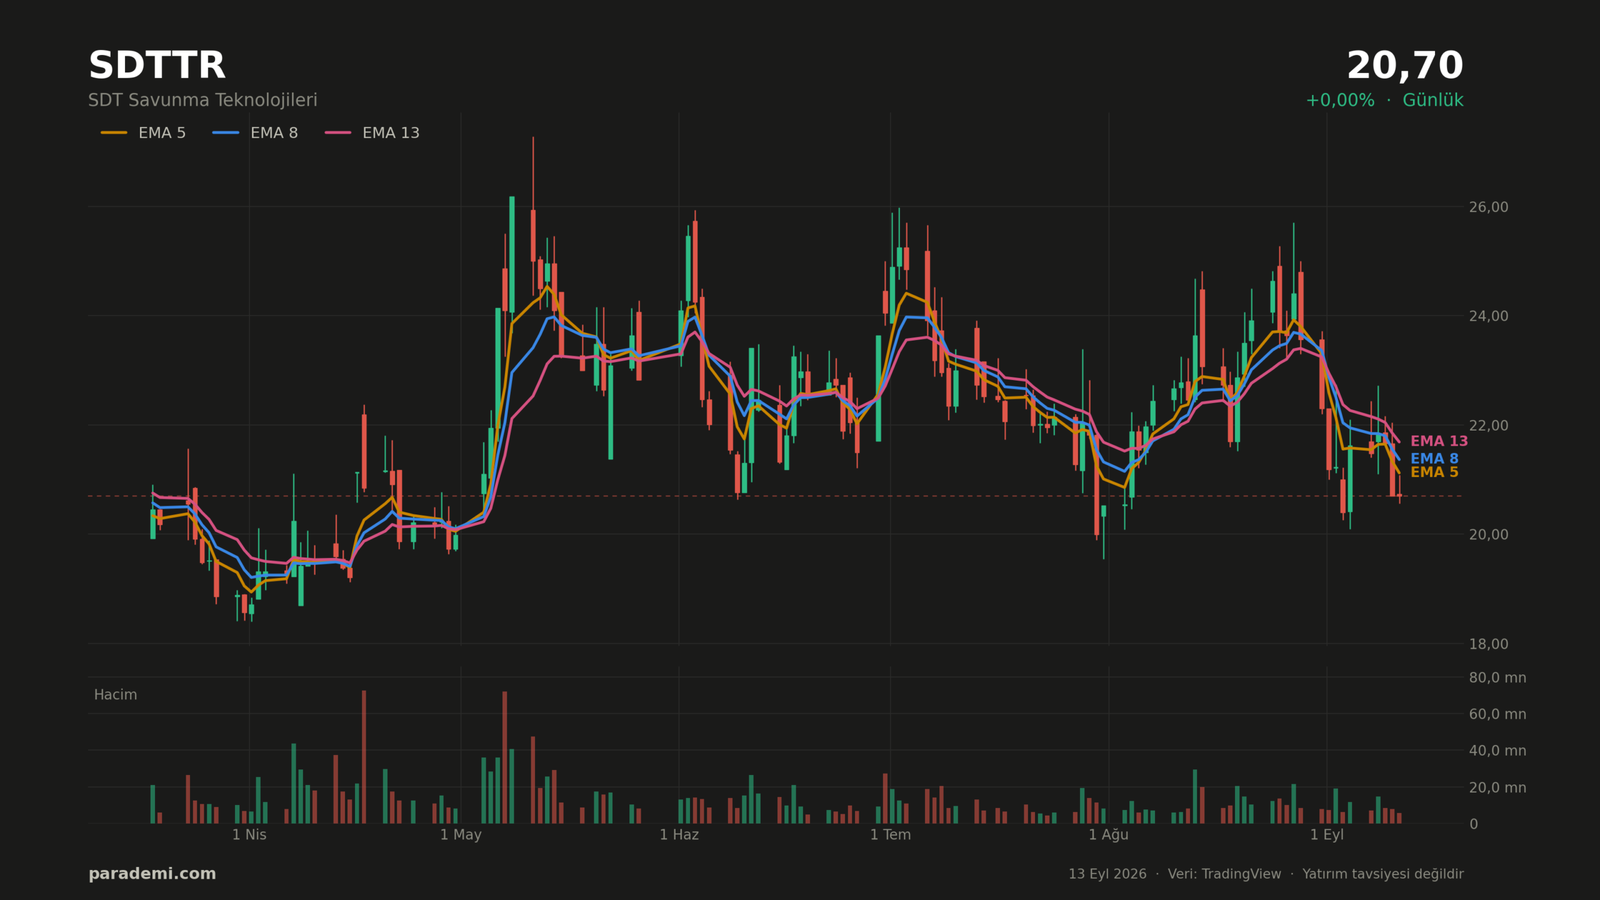Click the 1 Nis date axis label
The width and height of the screenshot is (1600, 900).
[250, 835]
